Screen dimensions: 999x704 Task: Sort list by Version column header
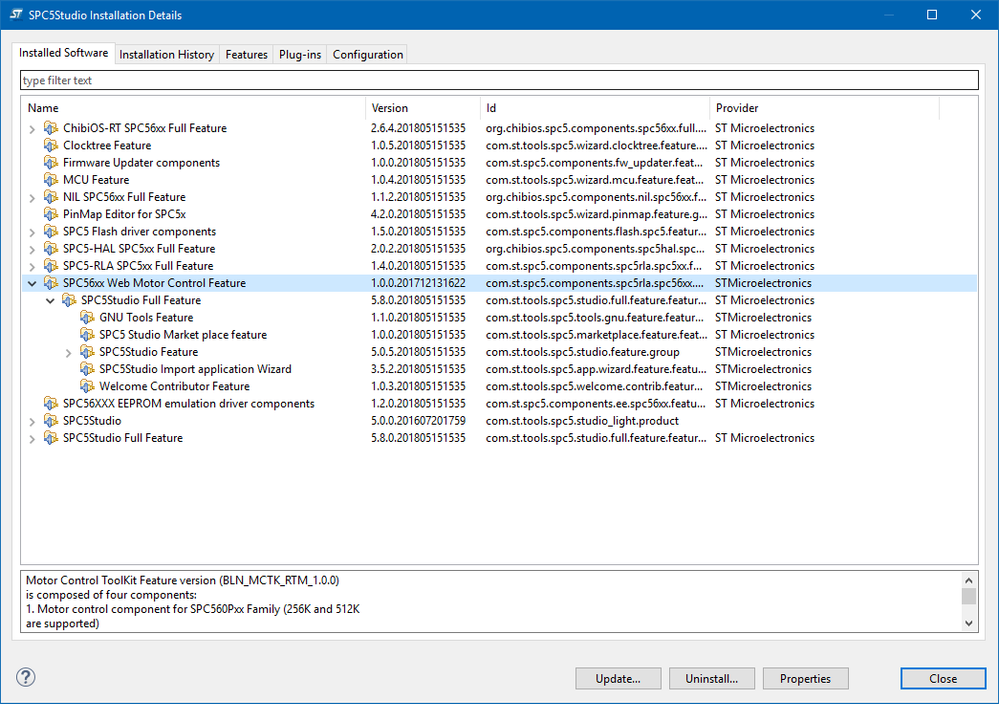coord(423,108)
